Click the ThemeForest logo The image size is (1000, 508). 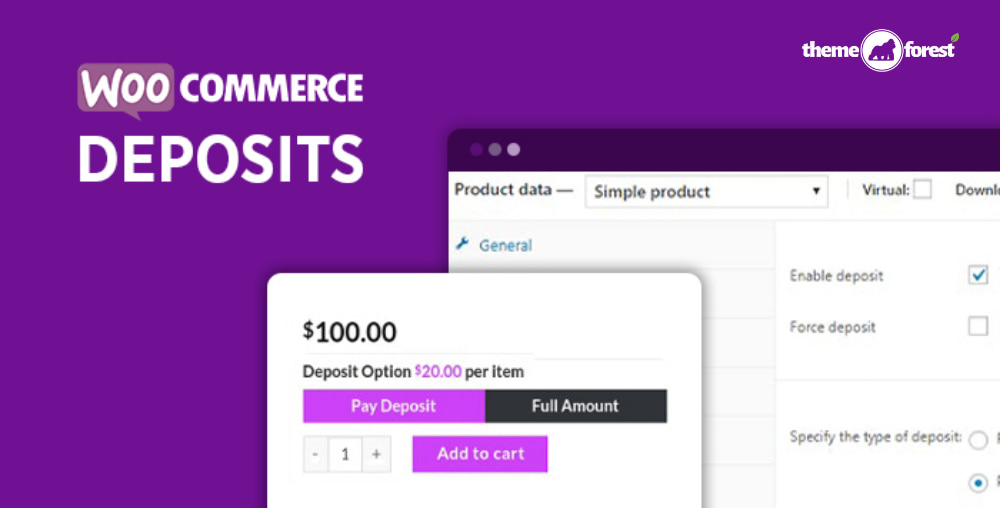(879, 50)
